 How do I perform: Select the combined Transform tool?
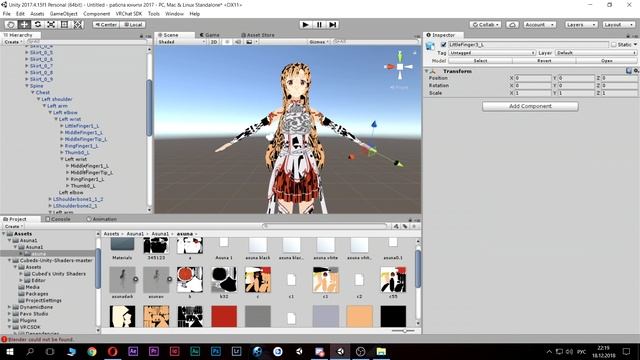(78, 24)
